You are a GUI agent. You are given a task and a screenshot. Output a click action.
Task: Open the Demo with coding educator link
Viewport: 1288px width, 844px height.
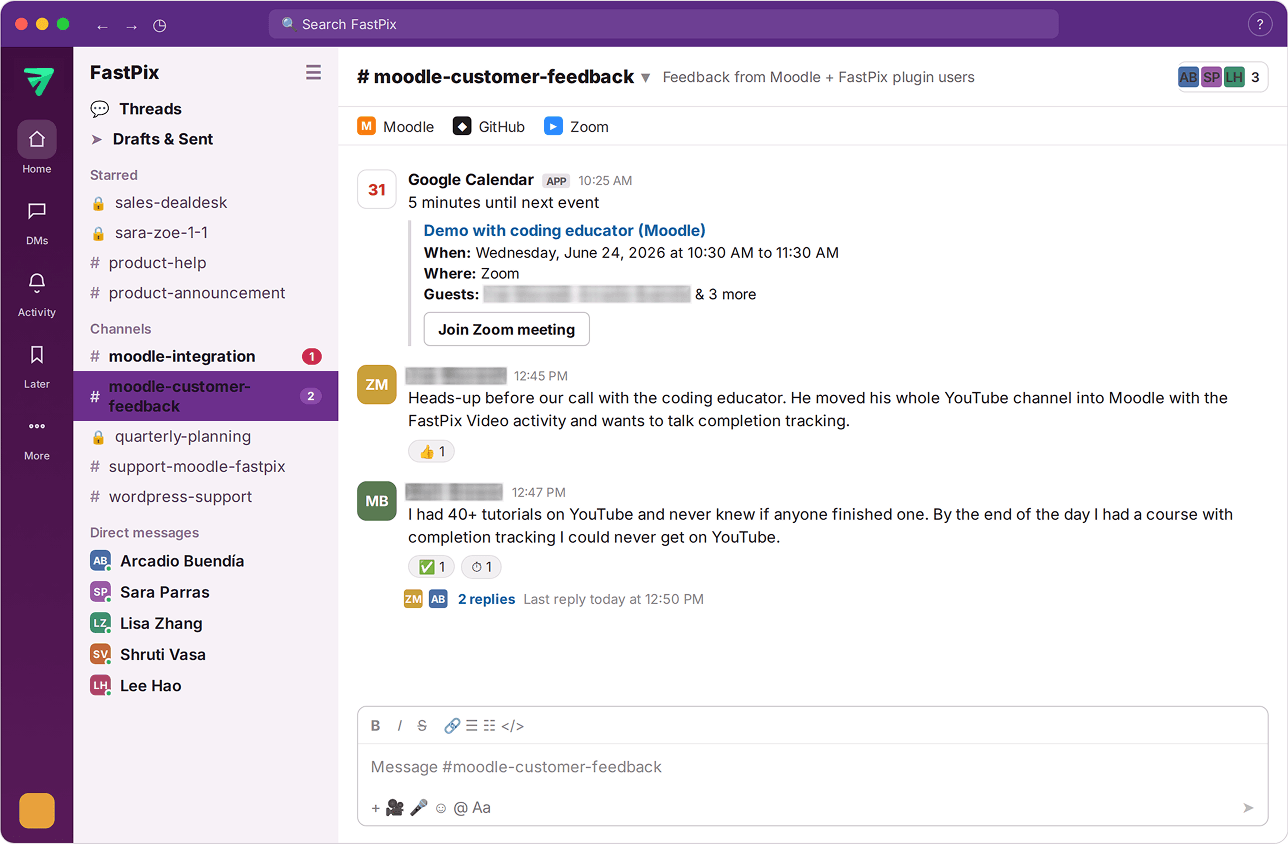click(x=565, y=230)
